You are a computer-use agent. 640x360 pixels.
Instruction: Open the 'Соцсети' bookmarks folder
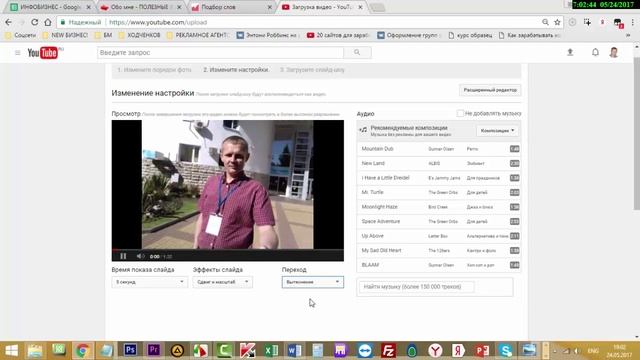click(20, 36)
